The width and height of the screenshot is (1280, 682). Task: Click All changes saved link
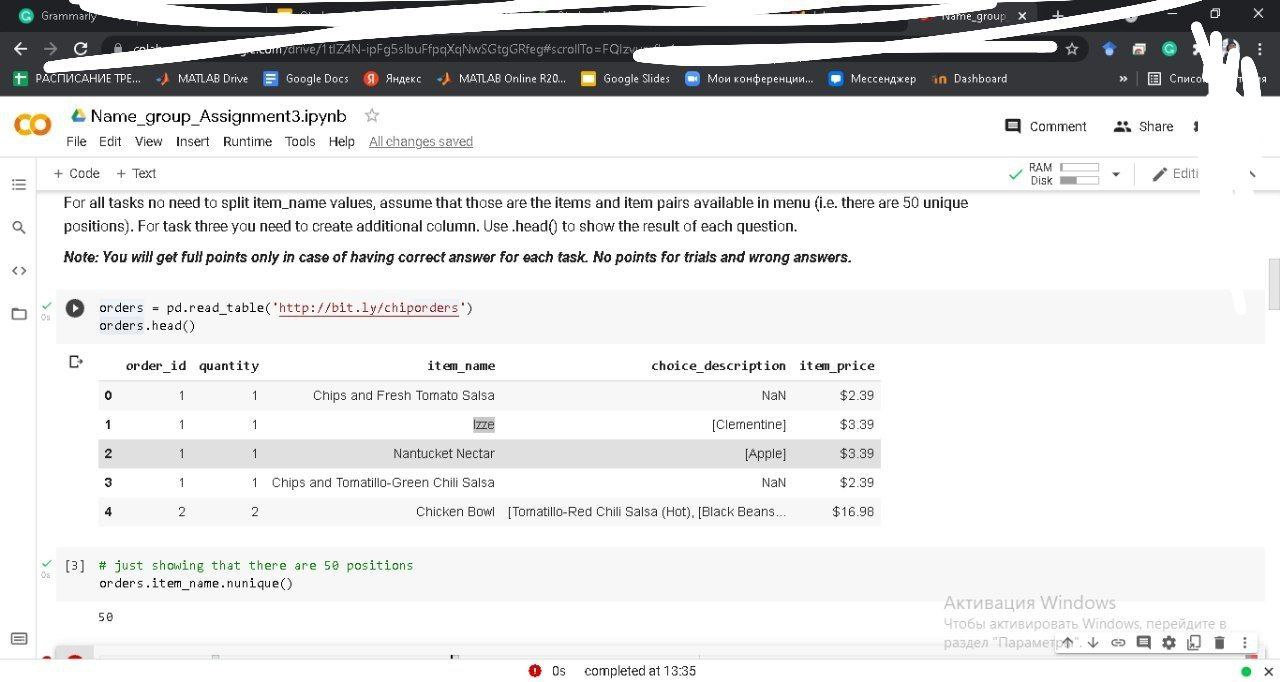[x=421, y=142]
